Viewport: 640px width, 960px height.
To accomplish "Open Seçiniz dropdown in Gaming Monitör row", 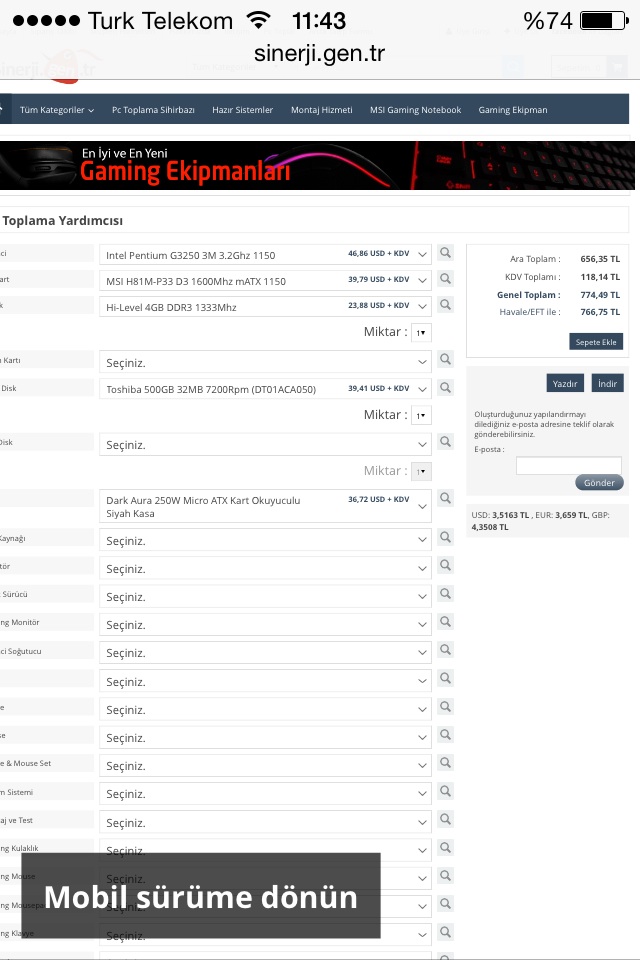I will [x=265, y=624].
